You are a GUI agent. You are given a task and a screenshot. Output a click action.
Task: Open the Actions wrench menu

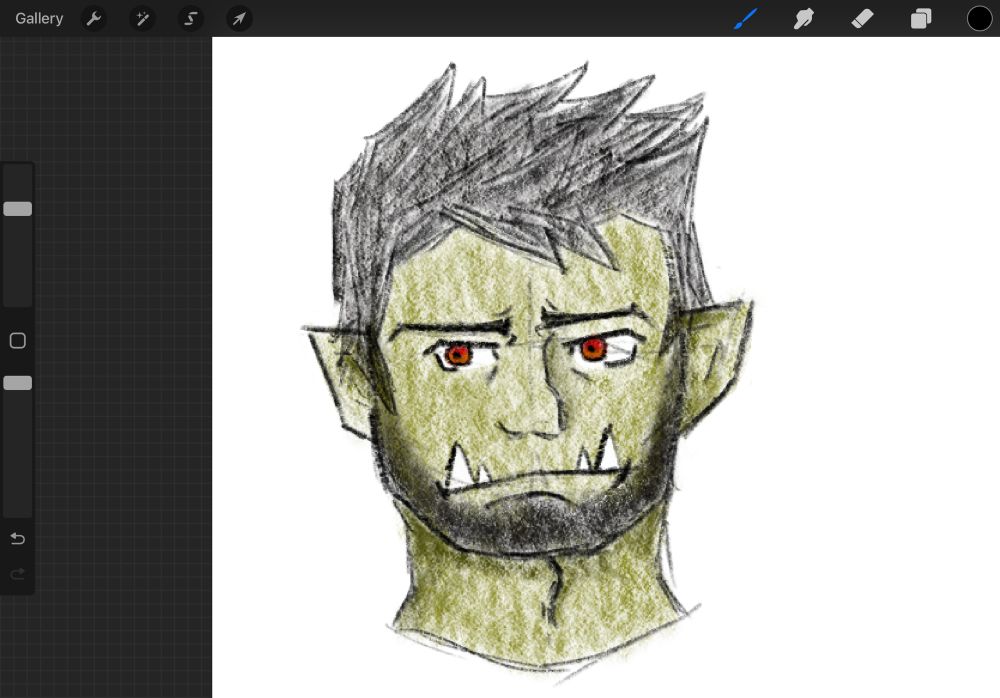coord(94,19)
